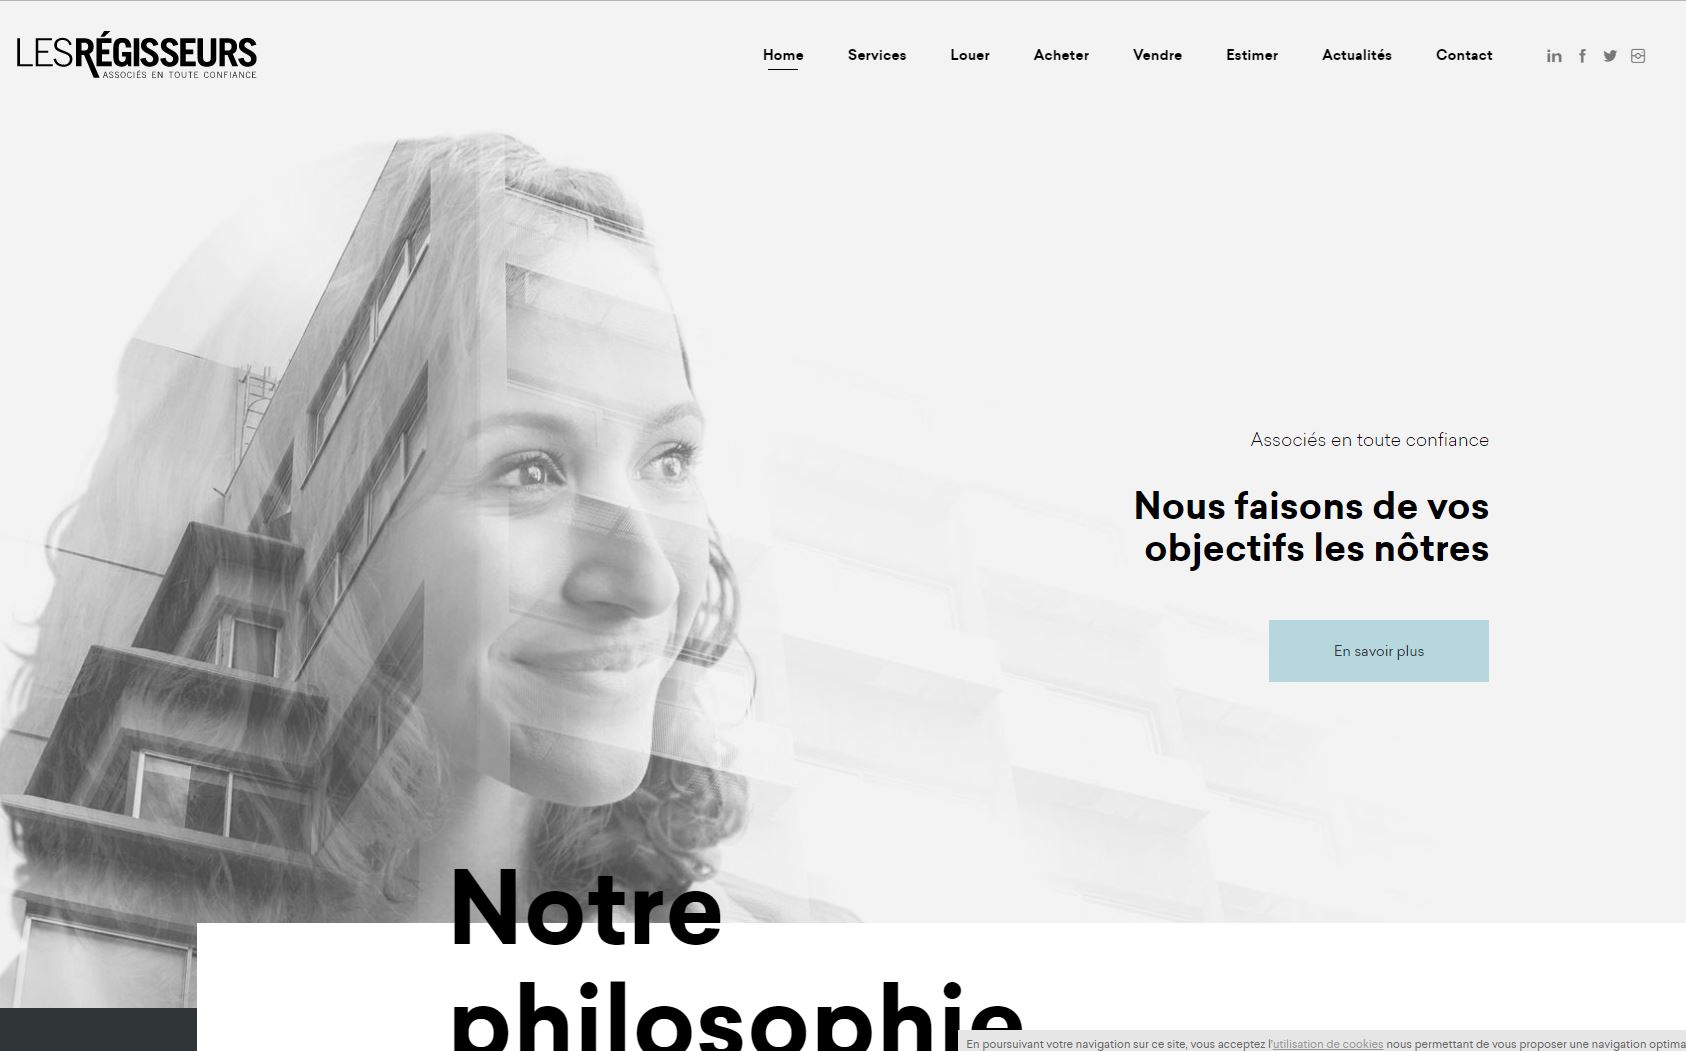
Task: Open the Services menu item
Action: click(x=877, y=55)
